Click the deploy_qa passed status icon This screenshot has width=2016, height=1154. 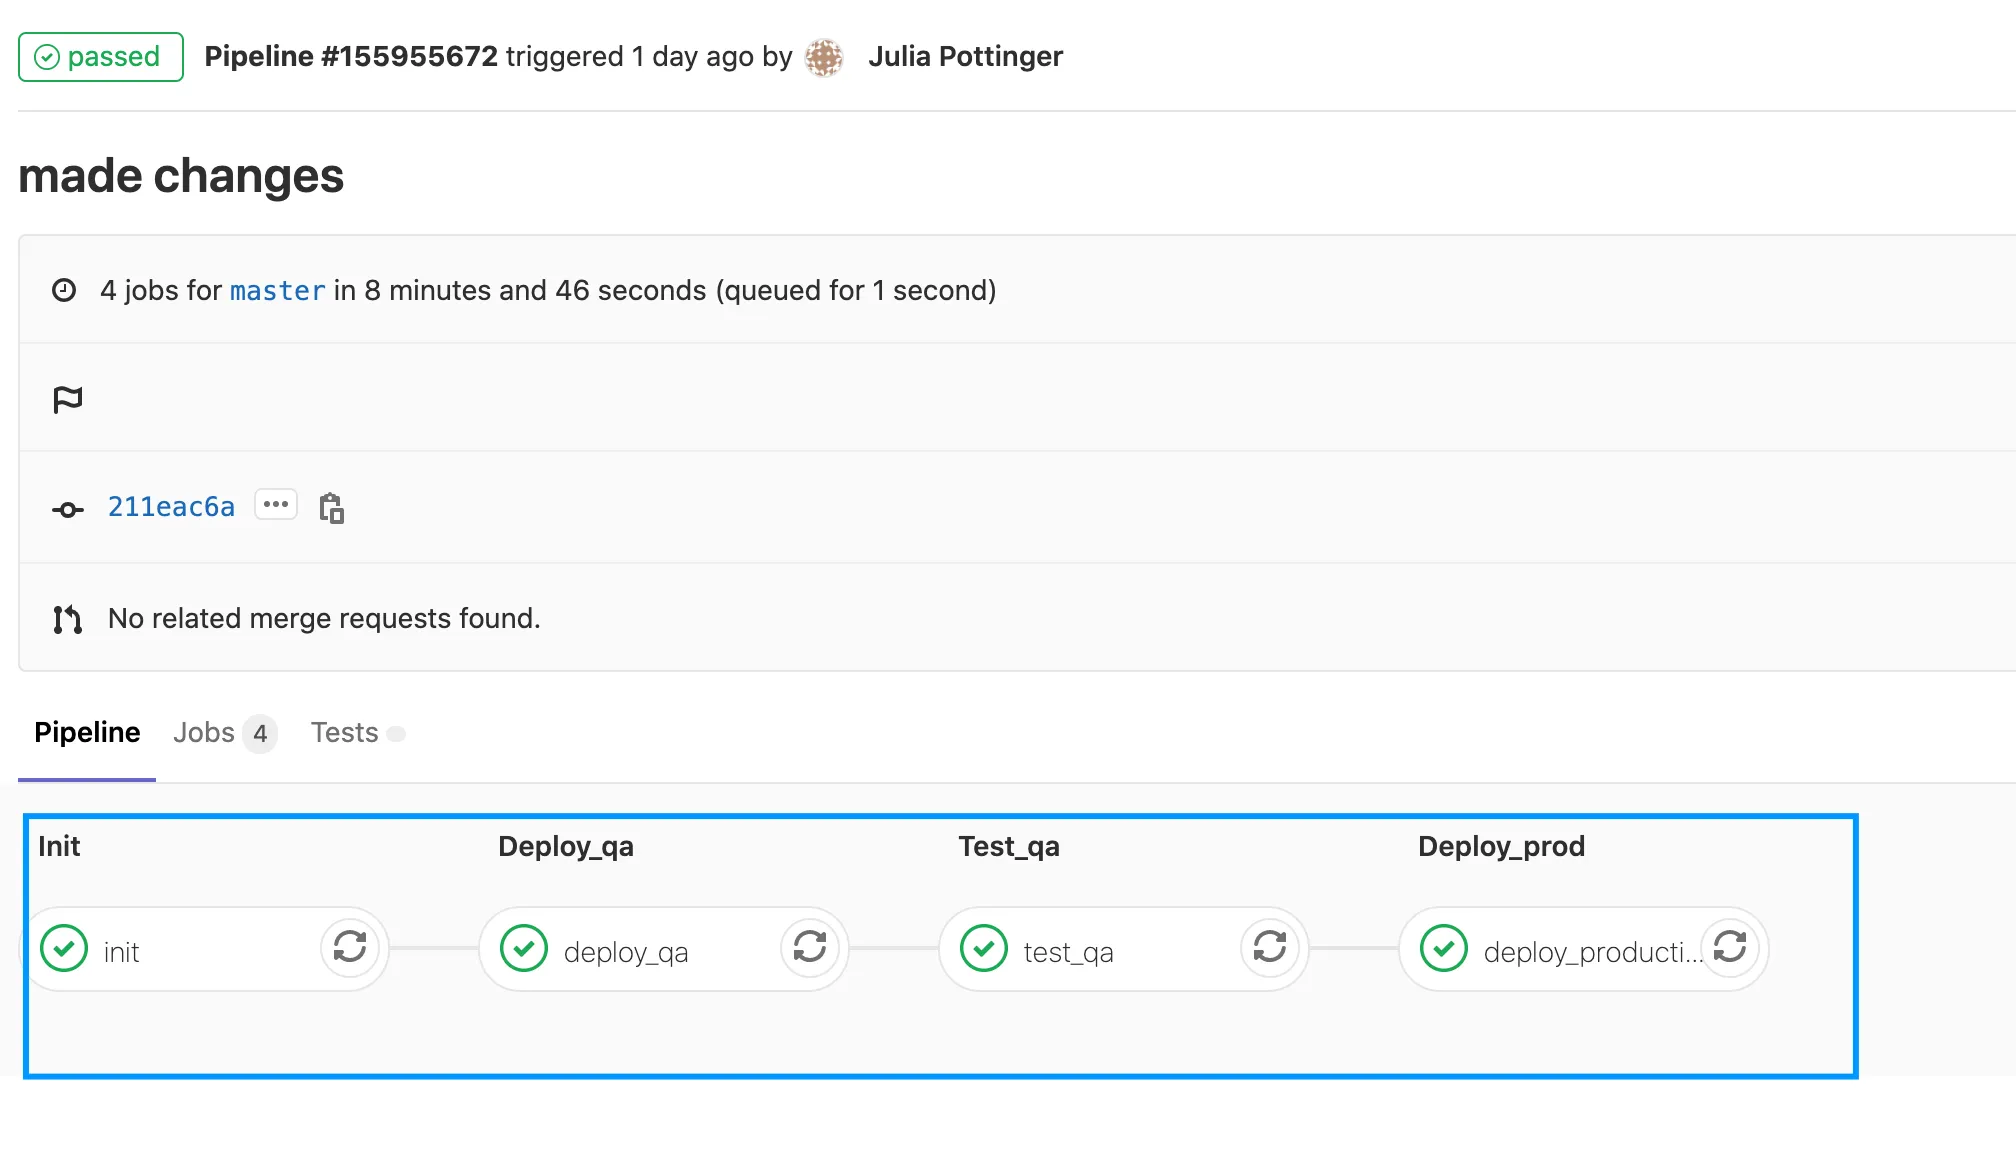click(x=524, y=948)
